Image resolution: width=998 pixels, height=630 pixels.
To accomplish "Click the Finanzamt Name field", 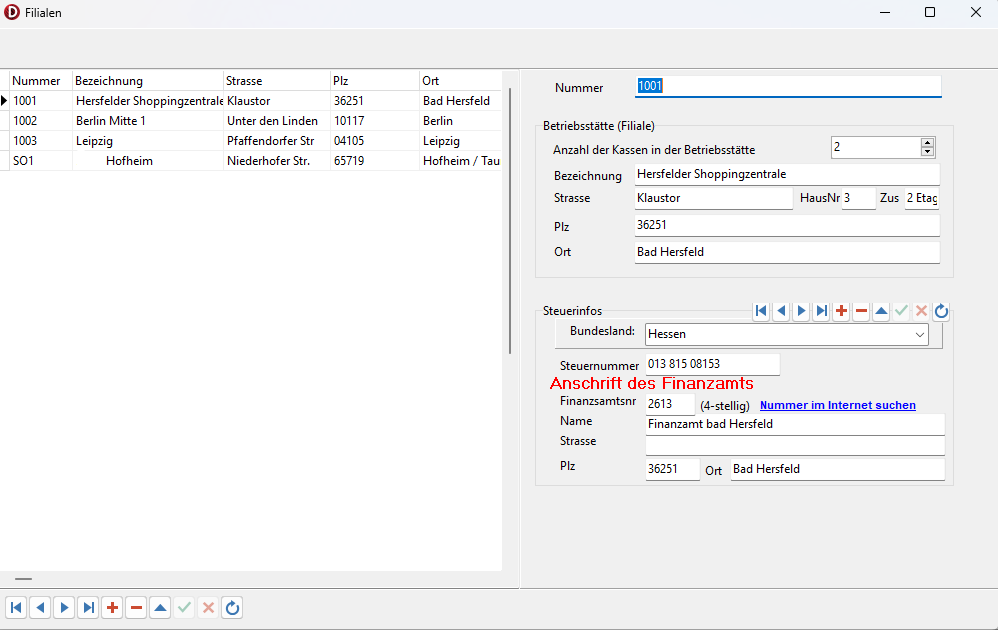I will tap(795, 424).
